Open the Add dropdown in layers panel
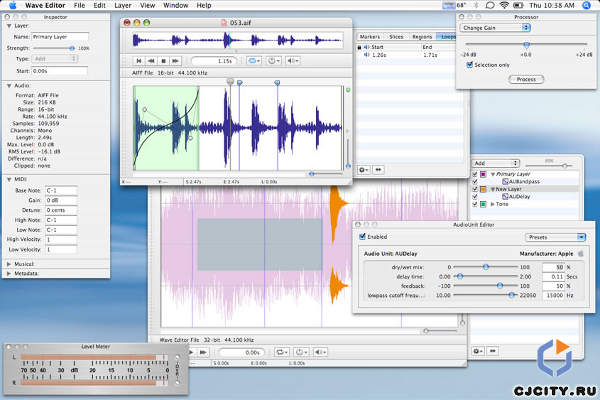 tap(495, 163)
